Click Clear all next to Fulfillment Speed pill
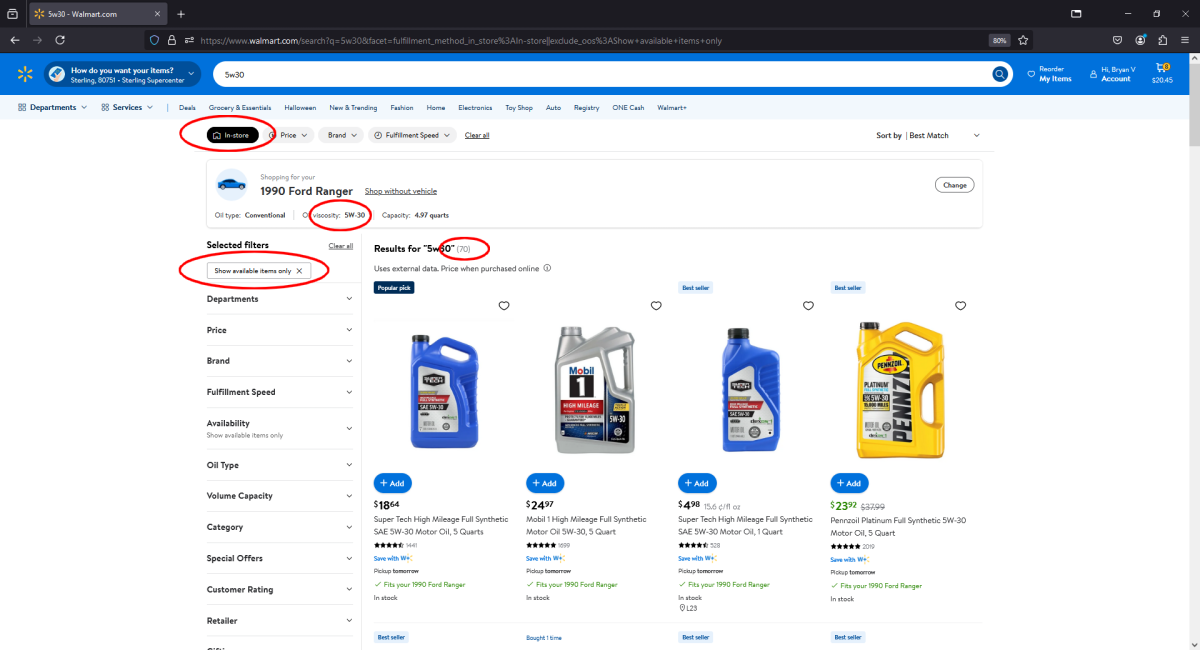Screen dimensions: 1200x650 tap(477, 135)
